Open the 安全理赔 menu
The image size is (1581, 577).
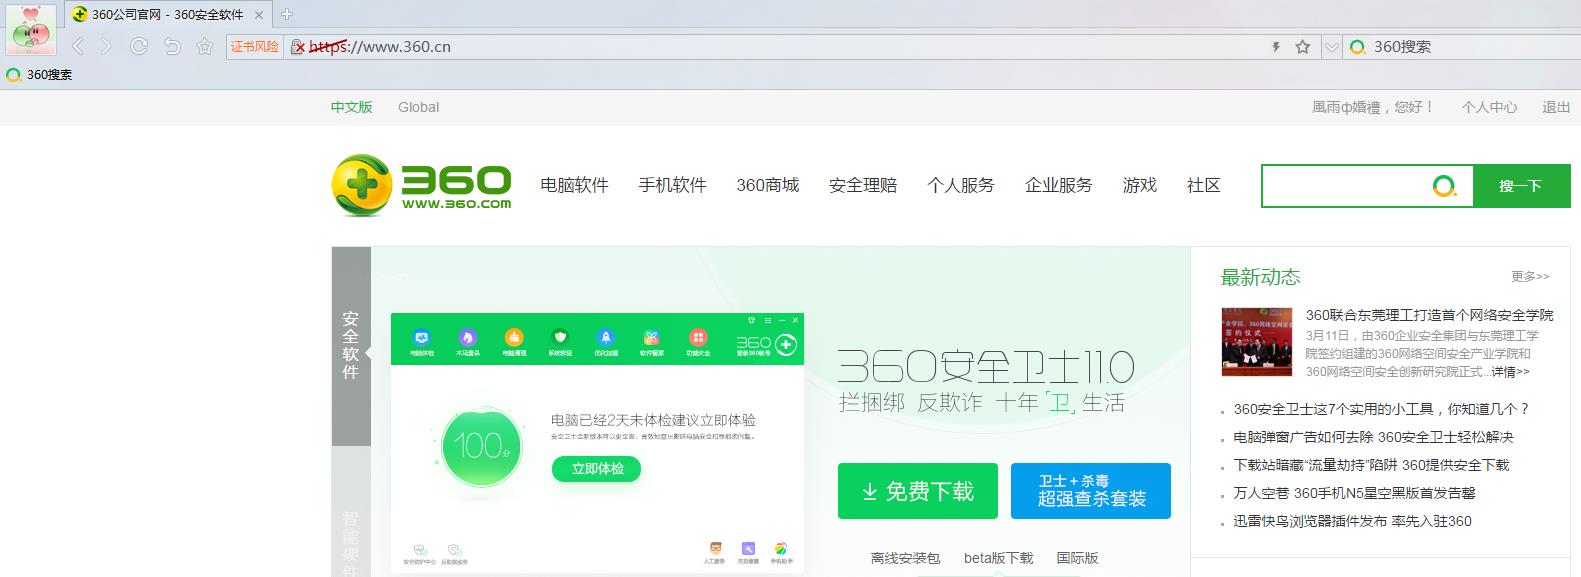tap(862, 185)
